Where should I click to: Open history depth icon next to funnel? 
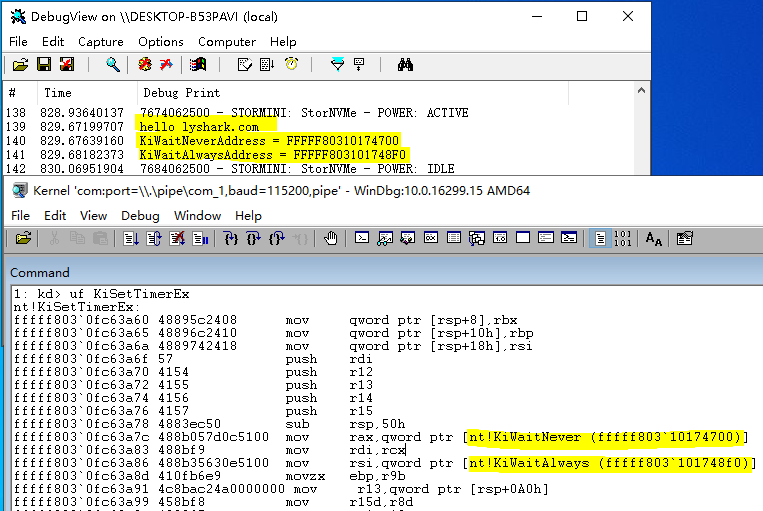(x=359, y=64)
